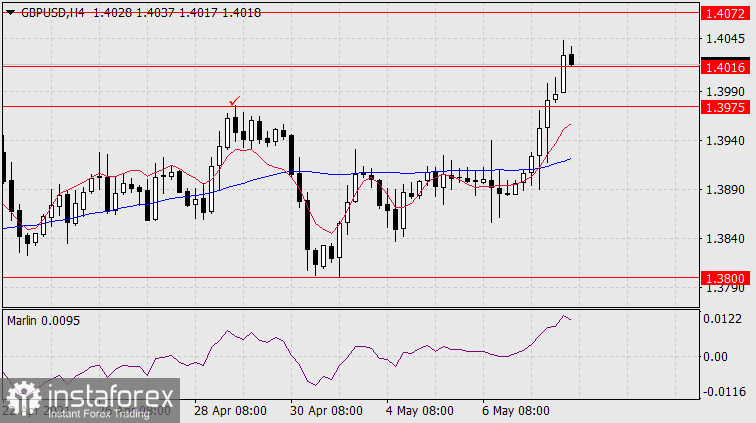Click the red check mark above the candle
Image resolution: width=756 pixels, height=423 pixels.
click(x=234, y=101)
